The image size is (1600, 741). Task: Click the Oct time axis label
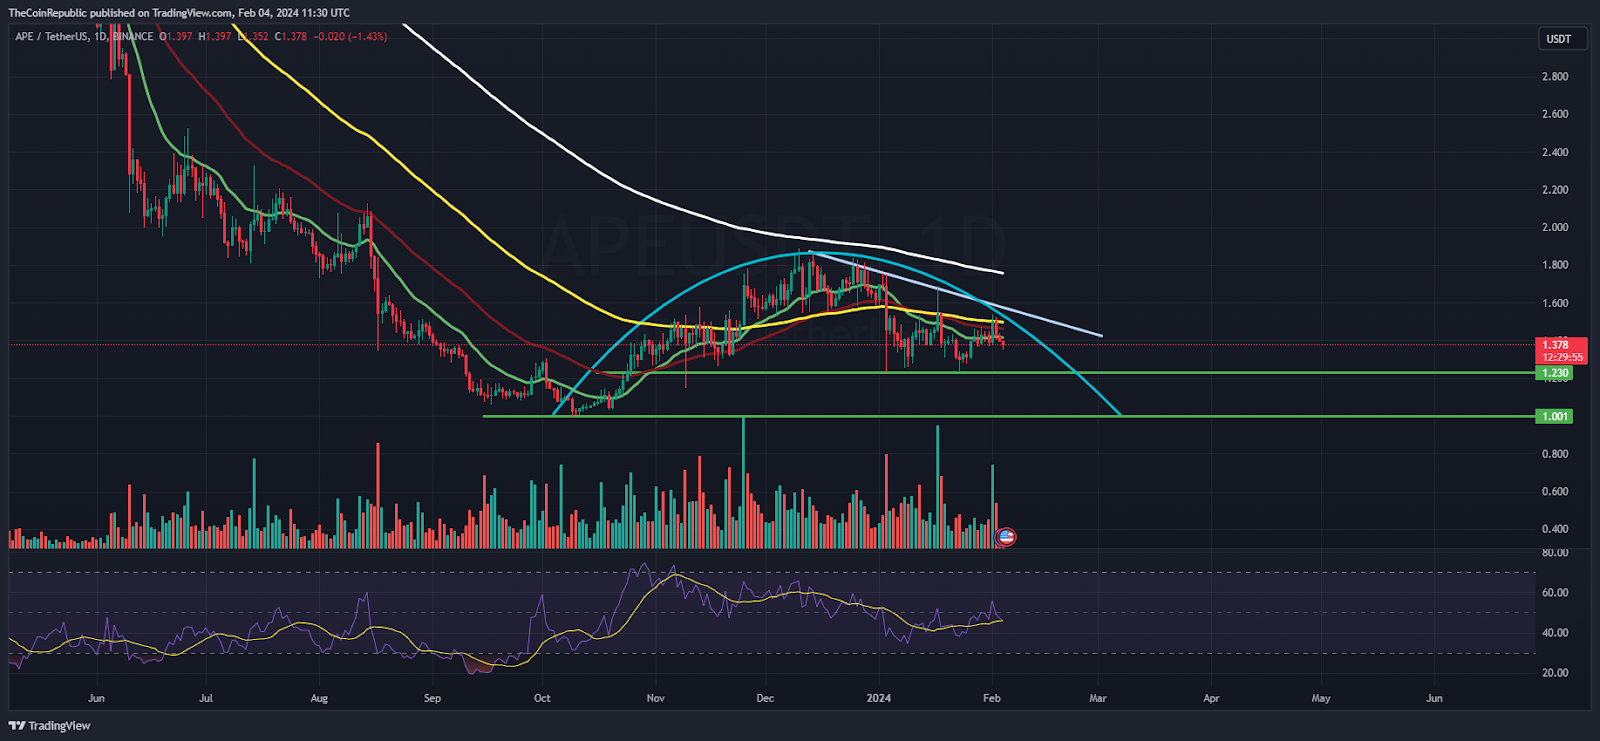(542, 698)
